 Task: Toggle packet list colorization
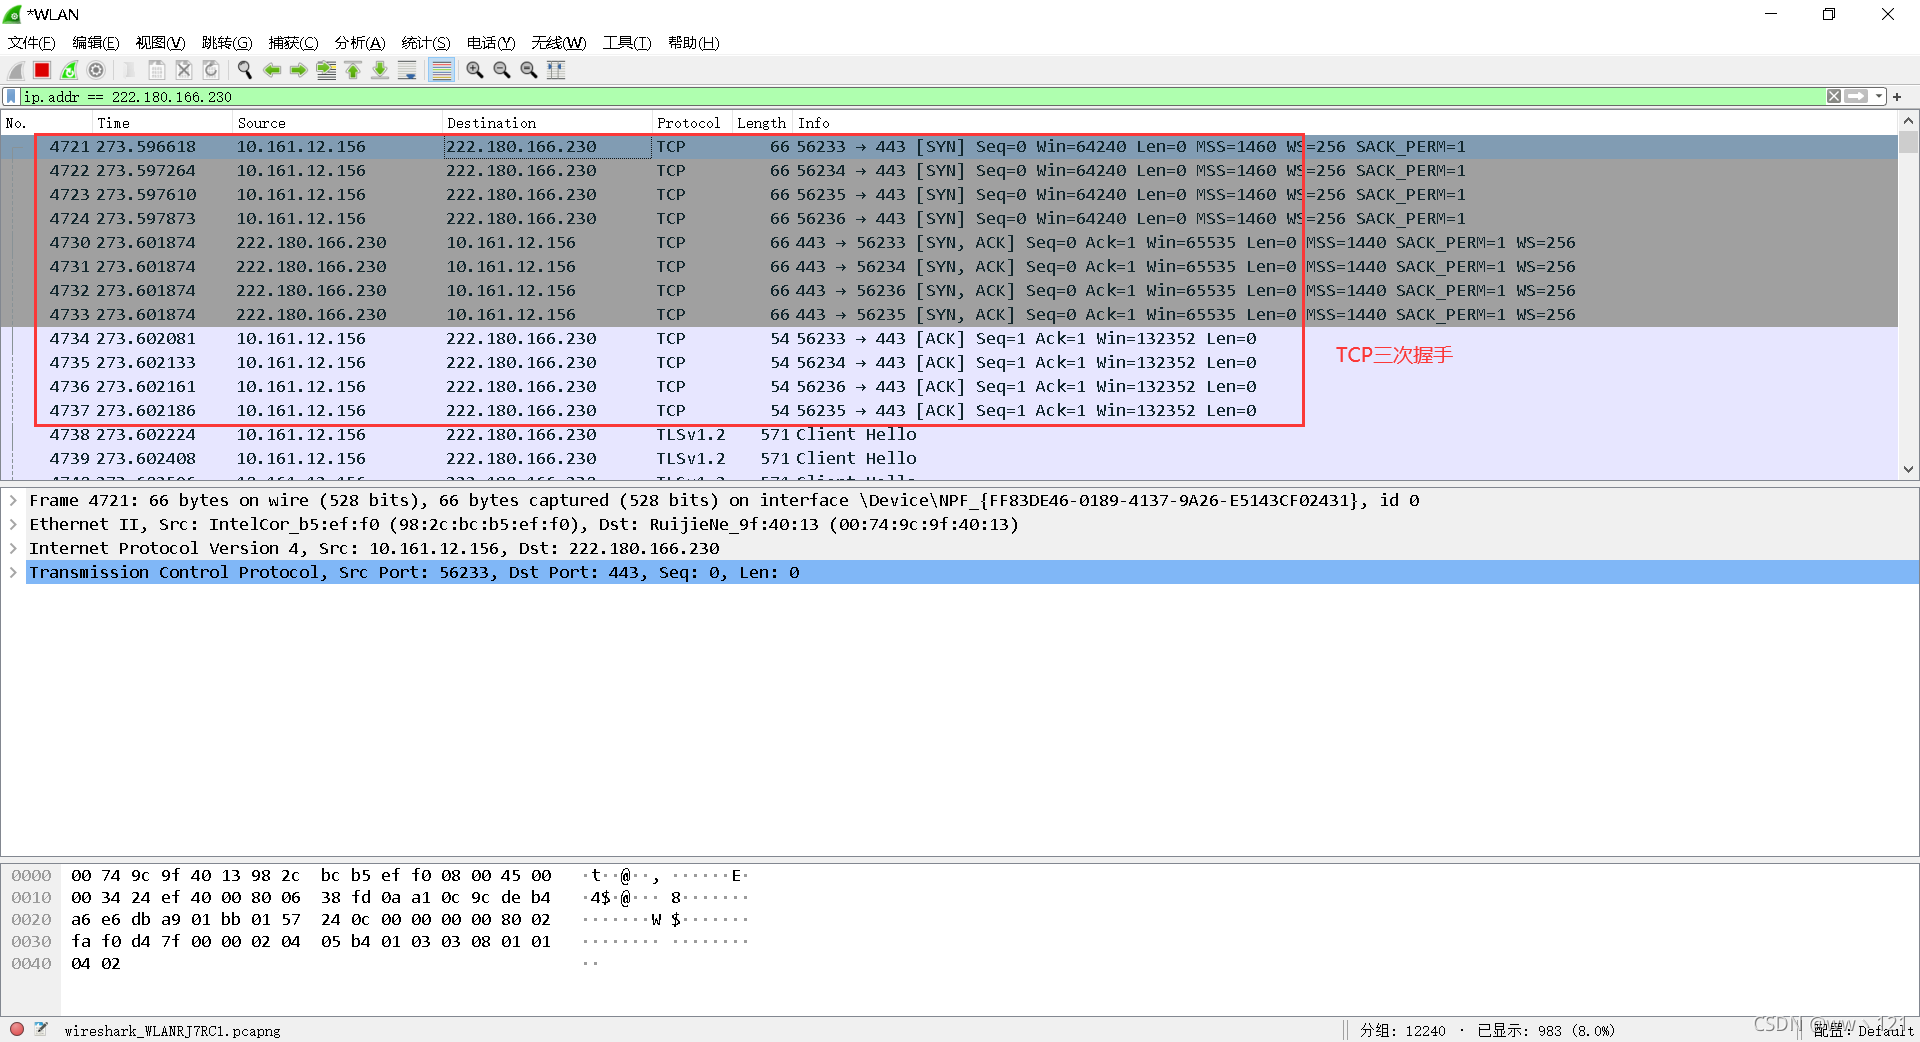tap(441, 70)
